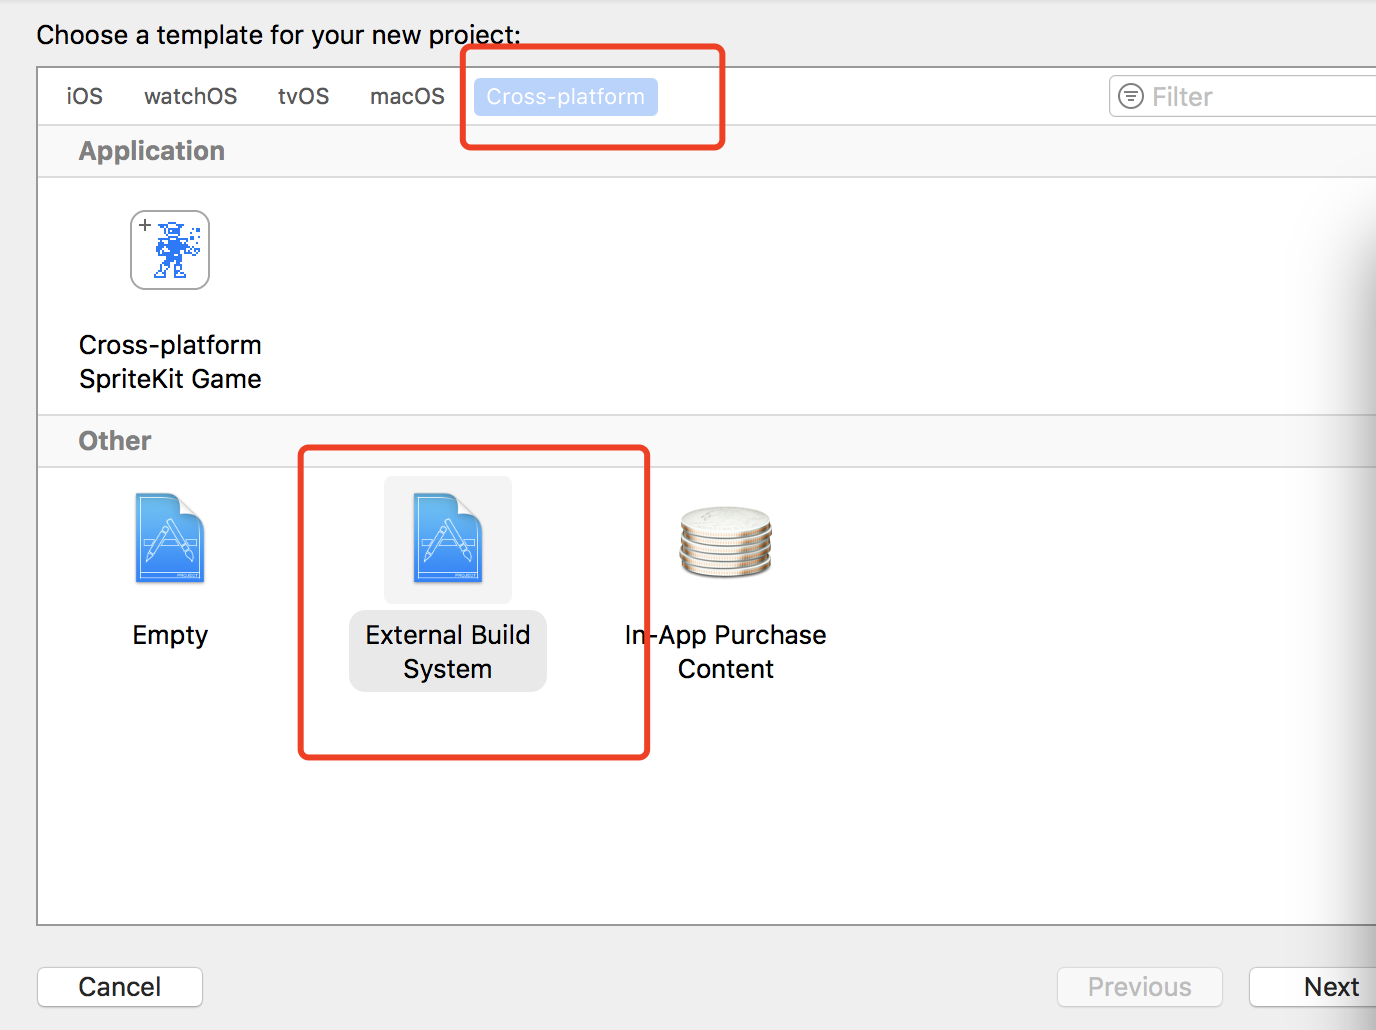
Task: Click the disabled Previous button
Action: (x=1140, y=987)
